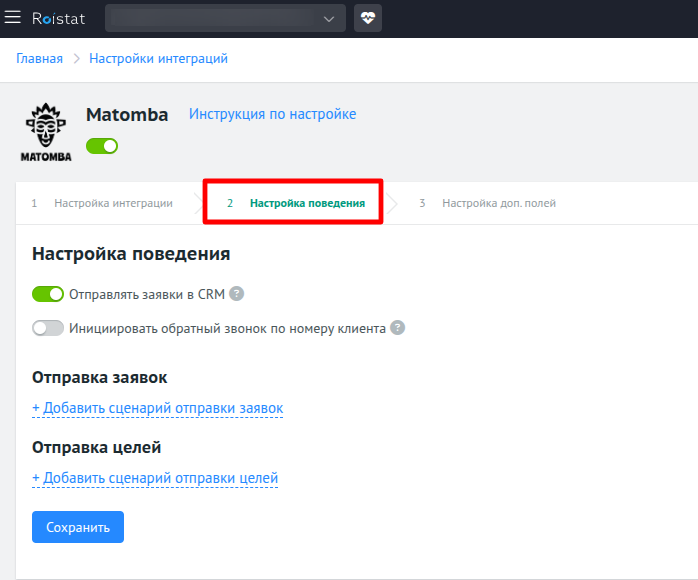
Task: Click the Matomba logo image
Action: click(x=47, y=132)
